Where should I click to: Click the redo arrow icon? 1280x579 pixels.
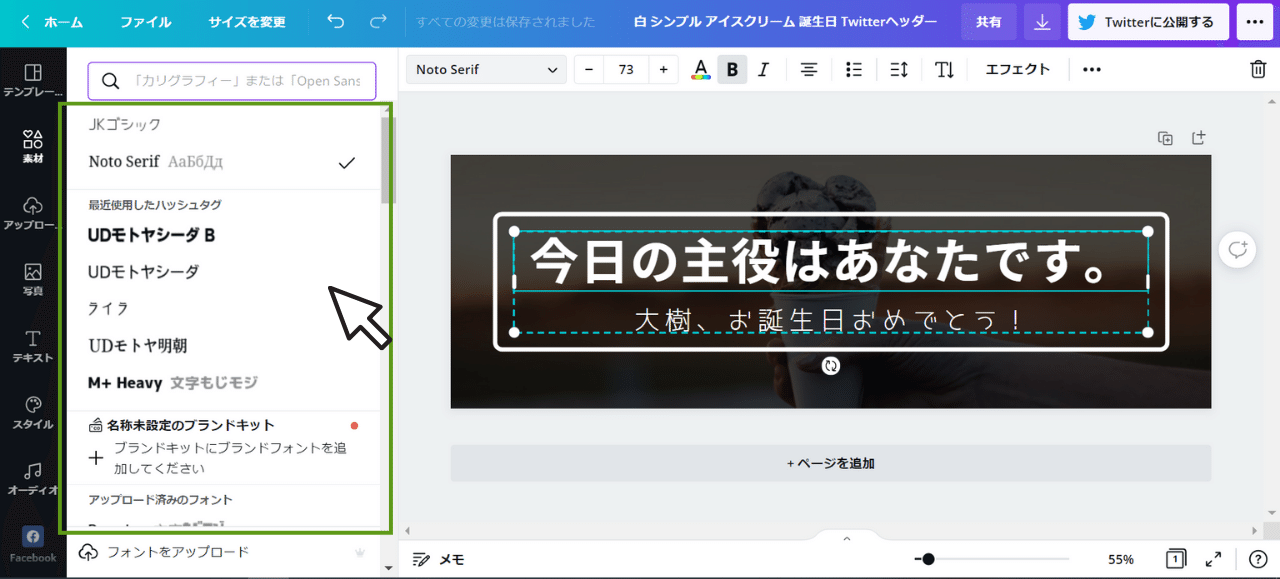coord(378,21)
